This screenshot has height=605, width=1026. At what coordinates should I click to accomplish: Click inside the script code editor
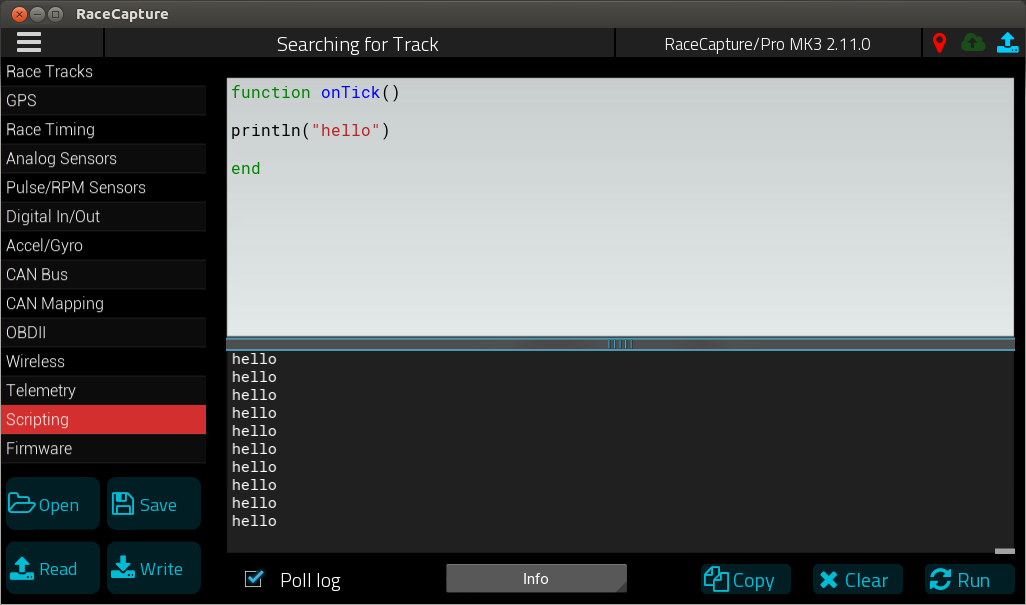click(620, 207)
